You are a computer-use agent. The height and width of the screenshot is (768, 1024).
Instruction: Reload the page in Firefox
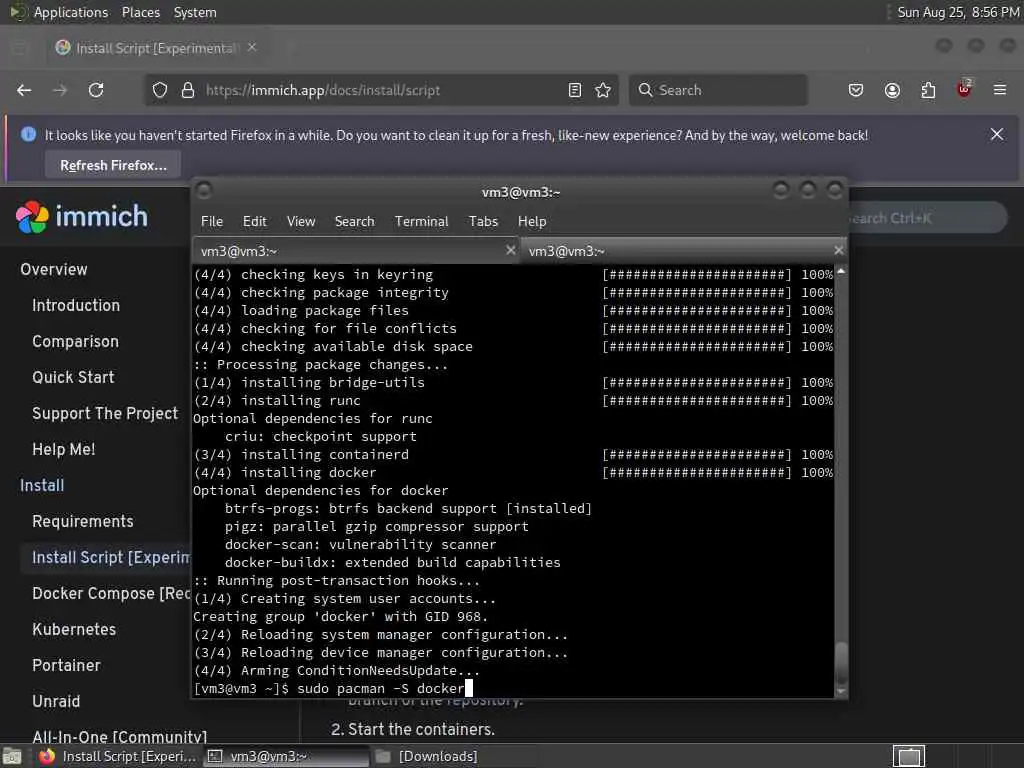pyautogui.click(x=96, y=90)
